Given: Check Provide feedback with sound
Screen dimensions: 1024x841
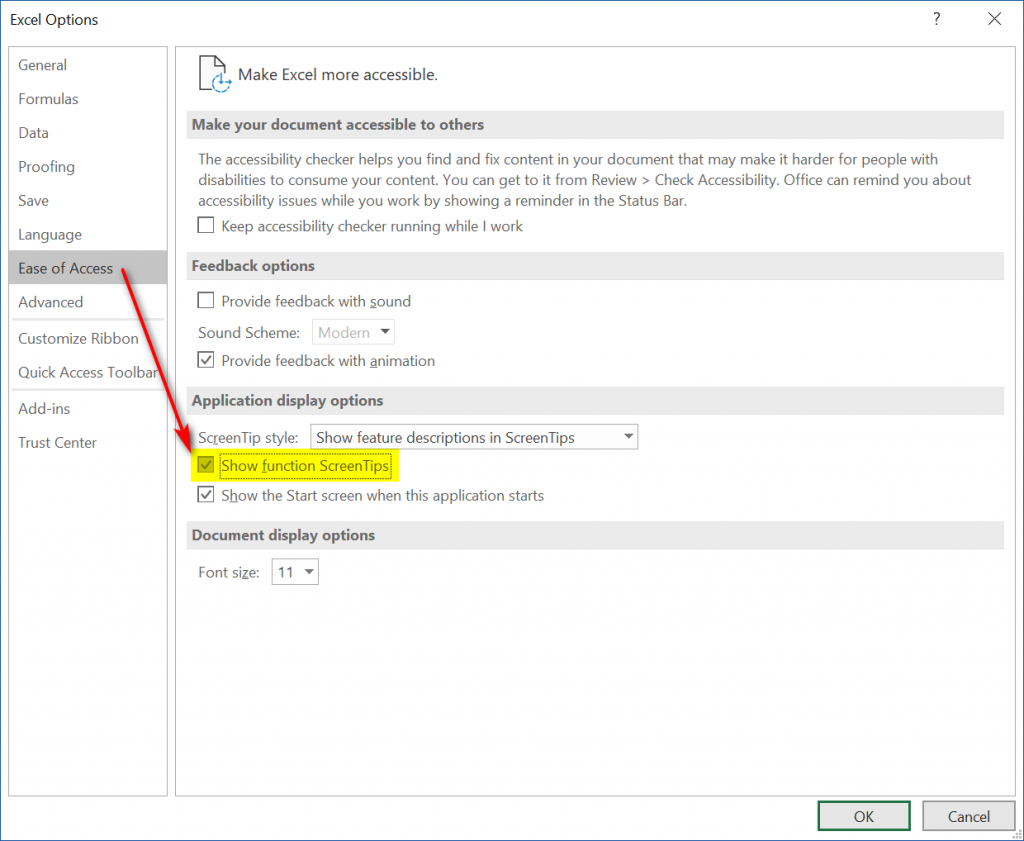Looking at the screenshot, I should [x=206, y=301].
